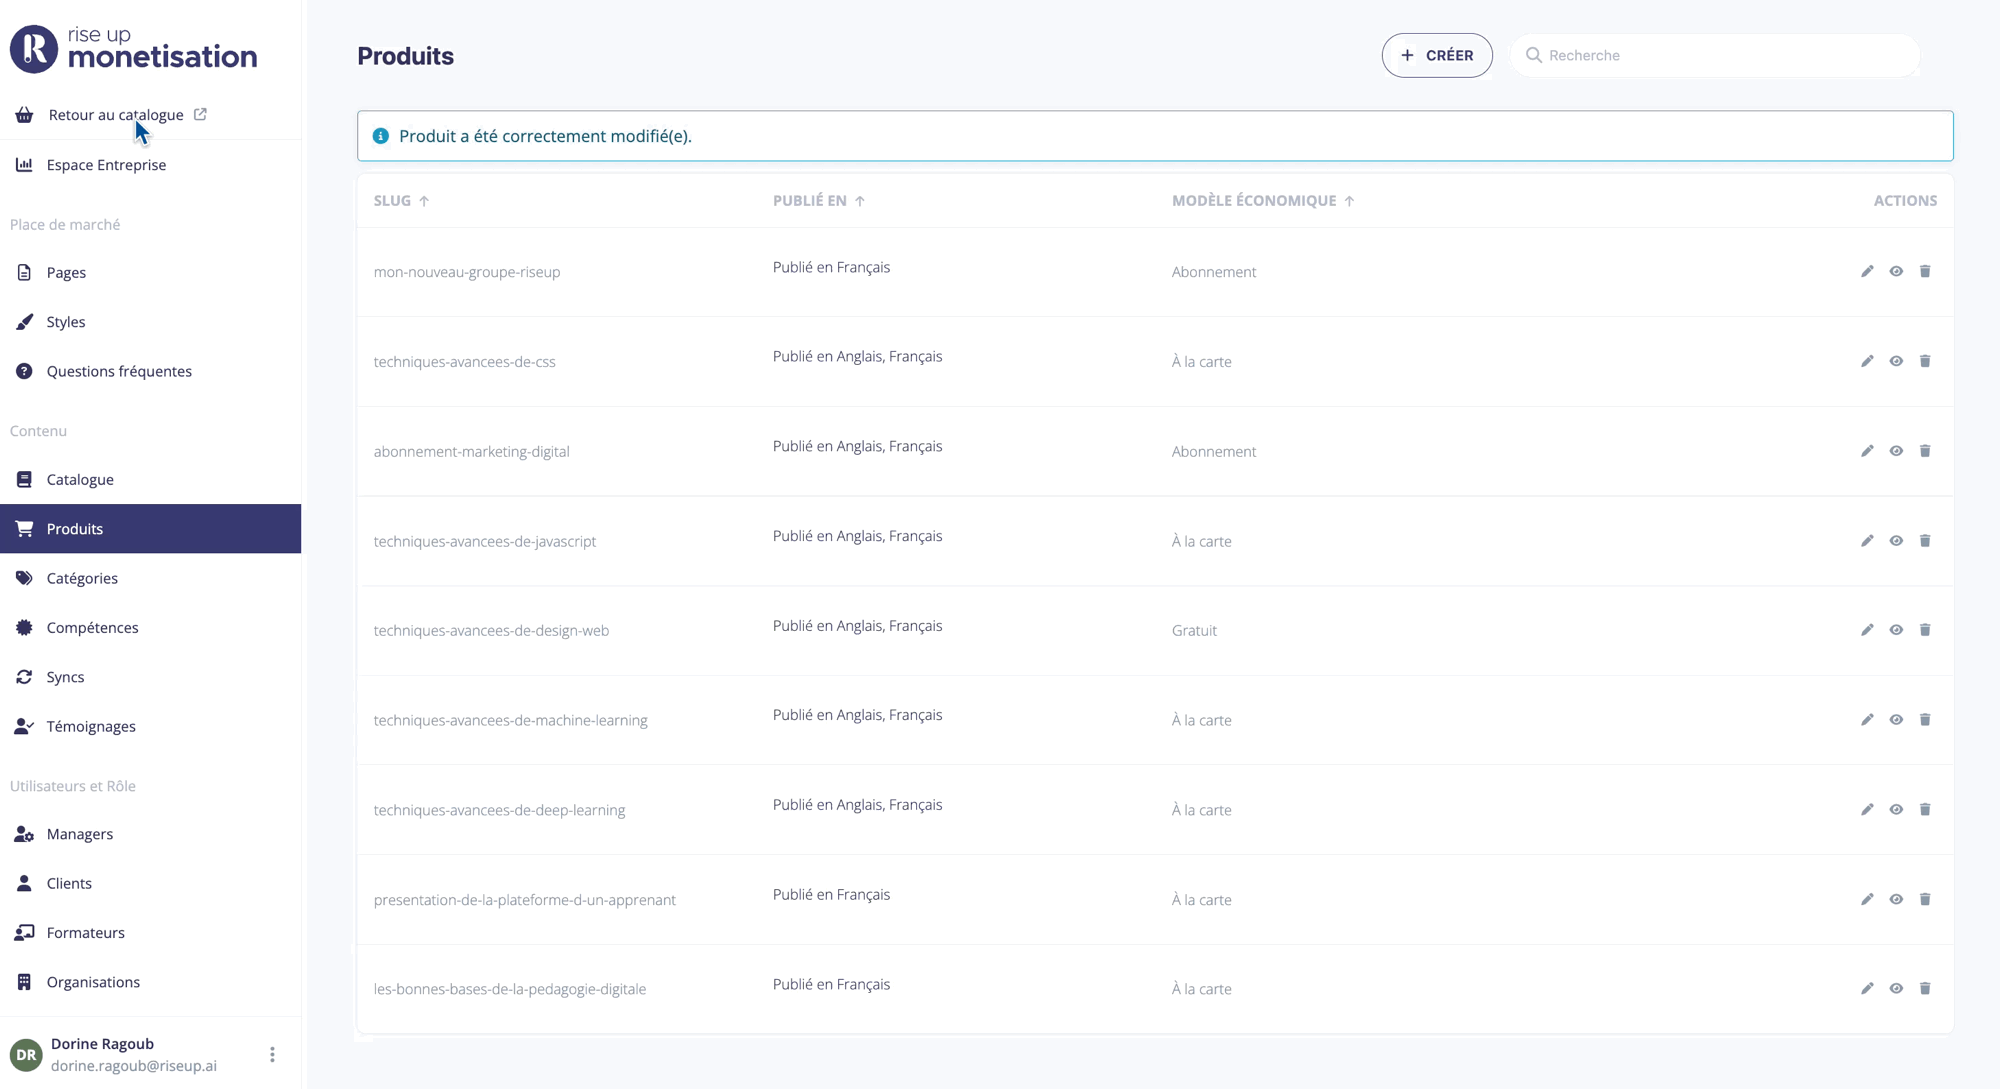The width and height of the screenshot is (2000, 1089).
Task: Open the external link icon beside Retour au catalogue
Action: [200, 114]
